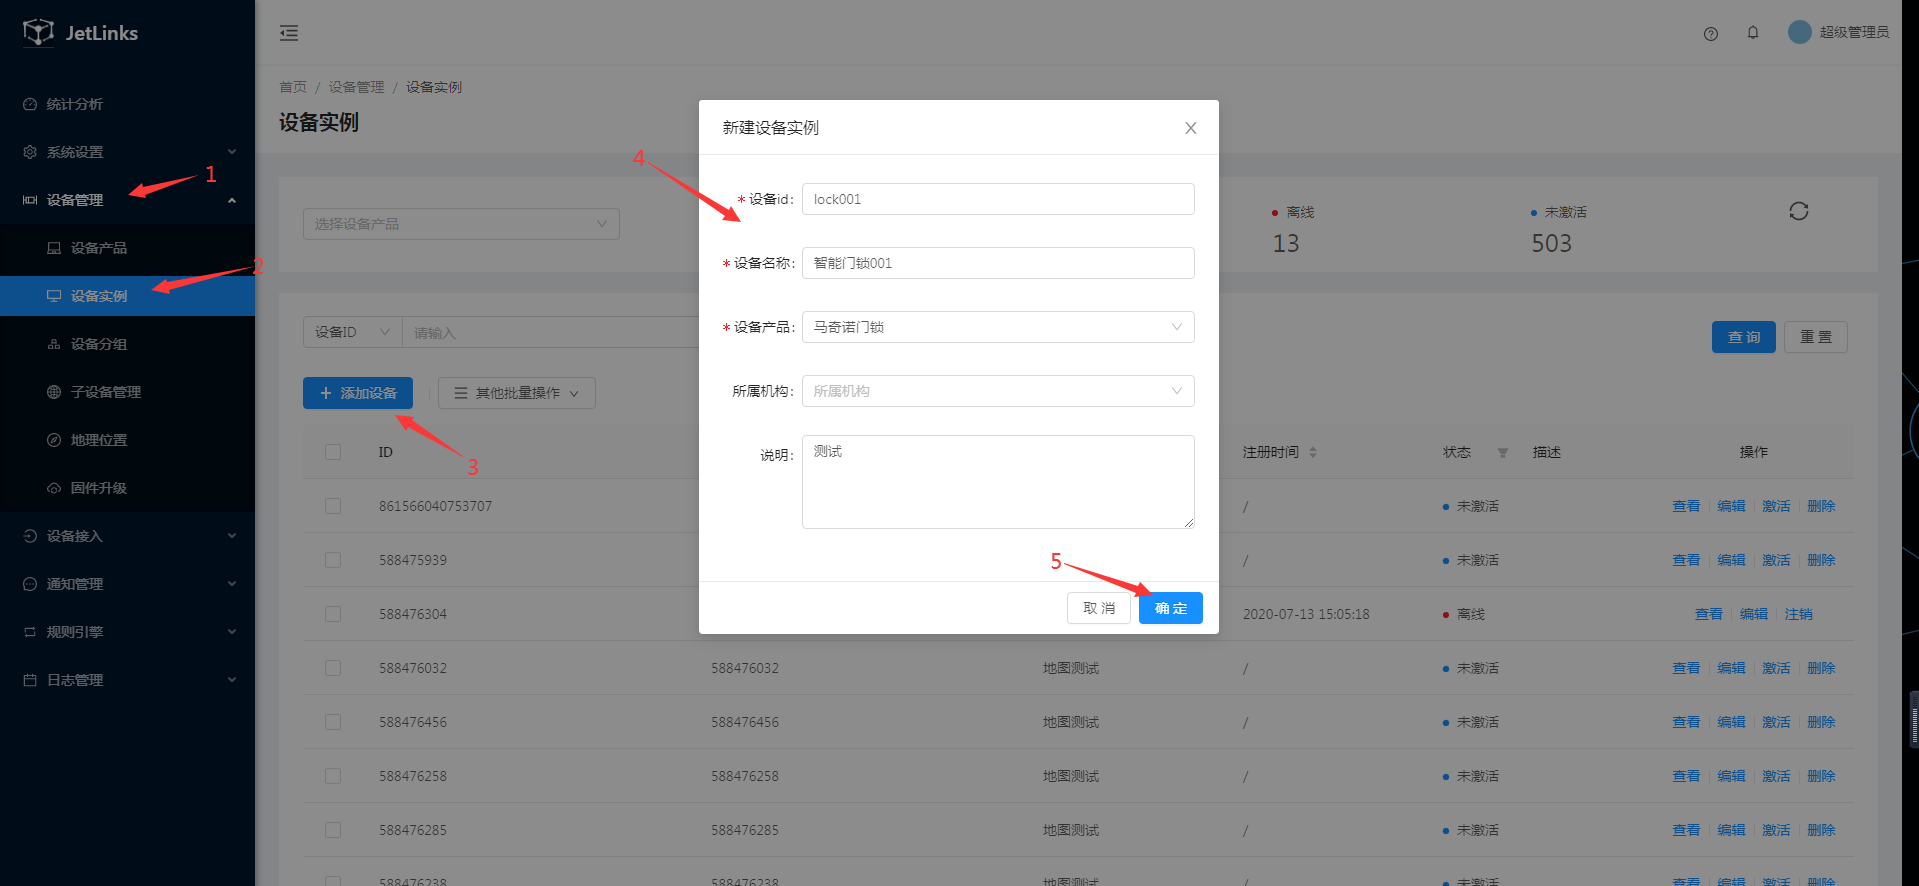Sort by registration time arrows icon

click(x=1313, y=453)
